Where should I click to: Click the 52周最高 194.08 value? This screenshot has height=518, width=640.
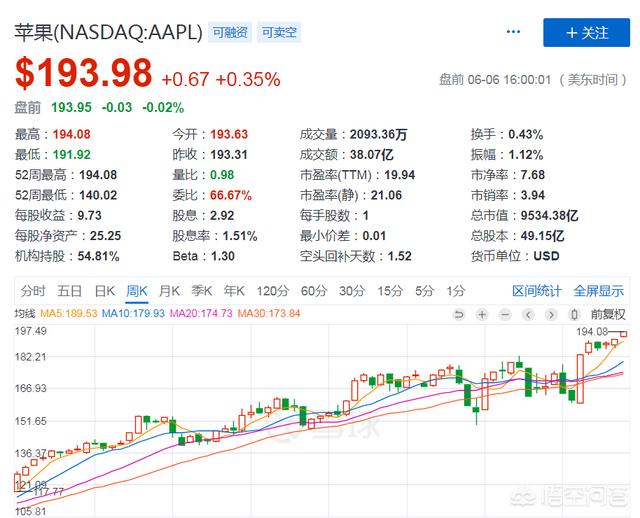tap(98, 175)
